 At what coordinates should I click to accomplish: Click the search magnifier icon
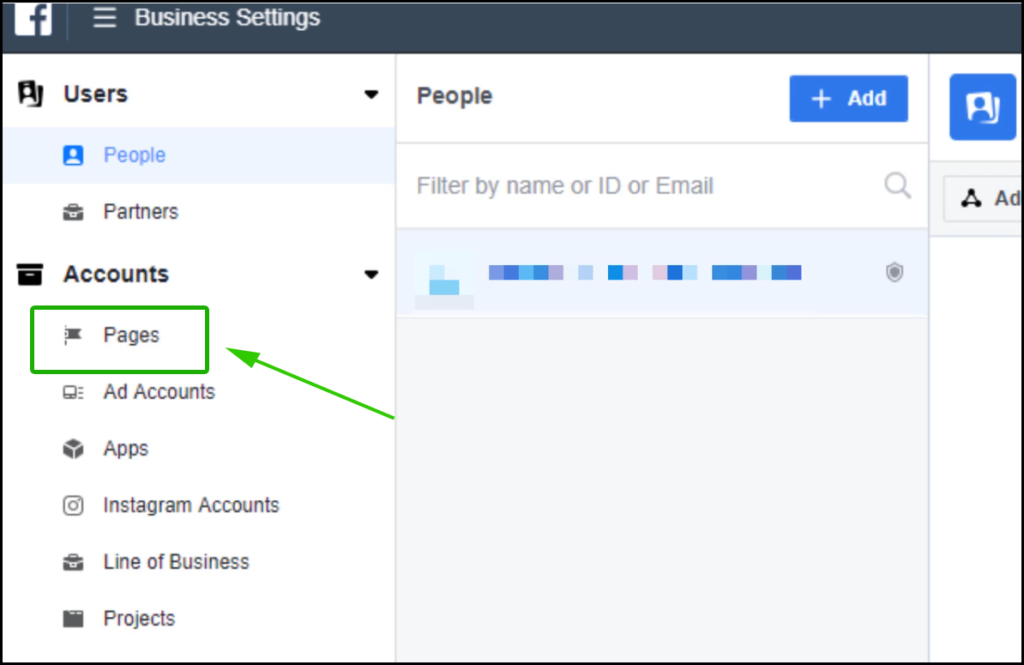coord(898,186)
